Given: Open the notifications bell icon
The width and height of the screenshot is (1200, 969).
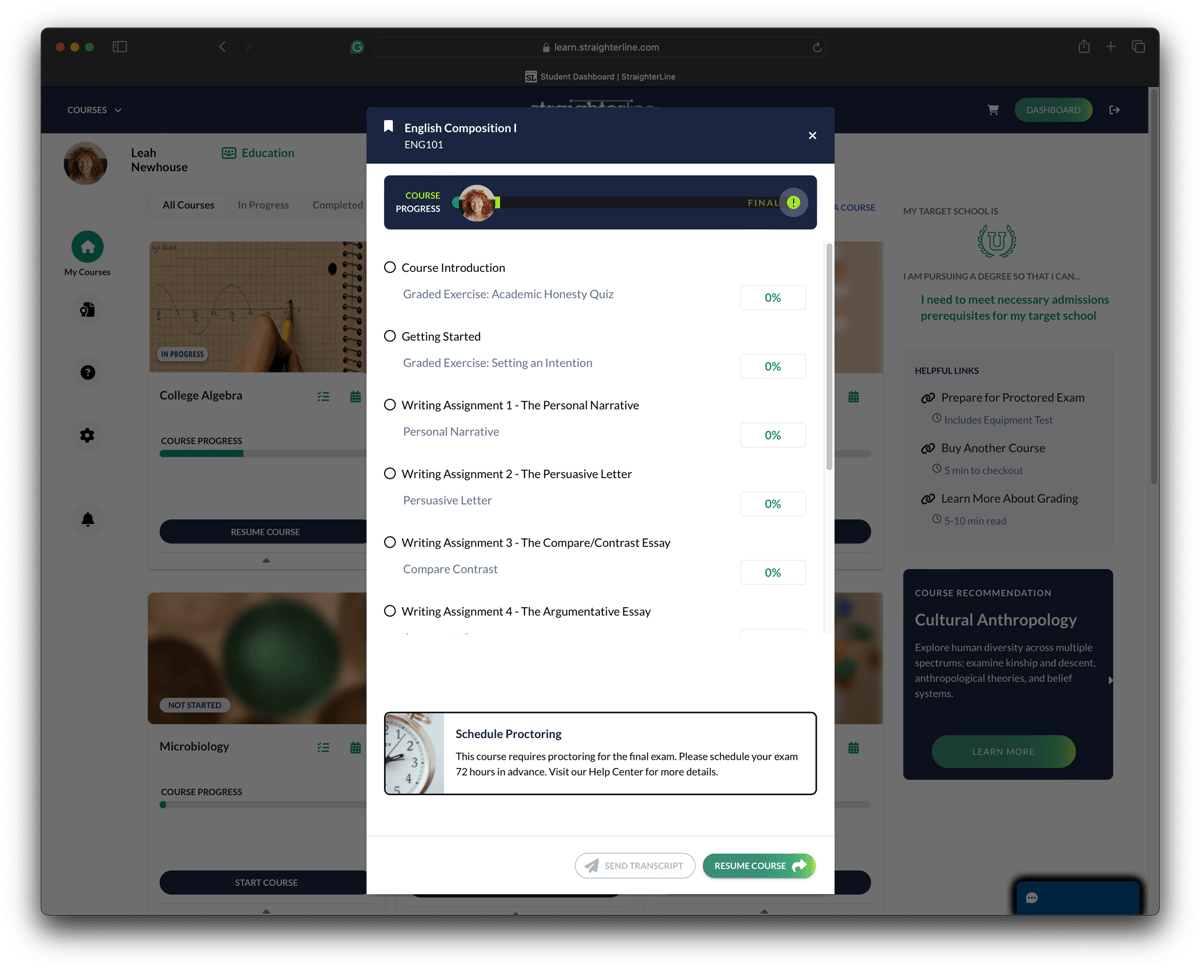Looking at the screenshot, I should [87, 519].
